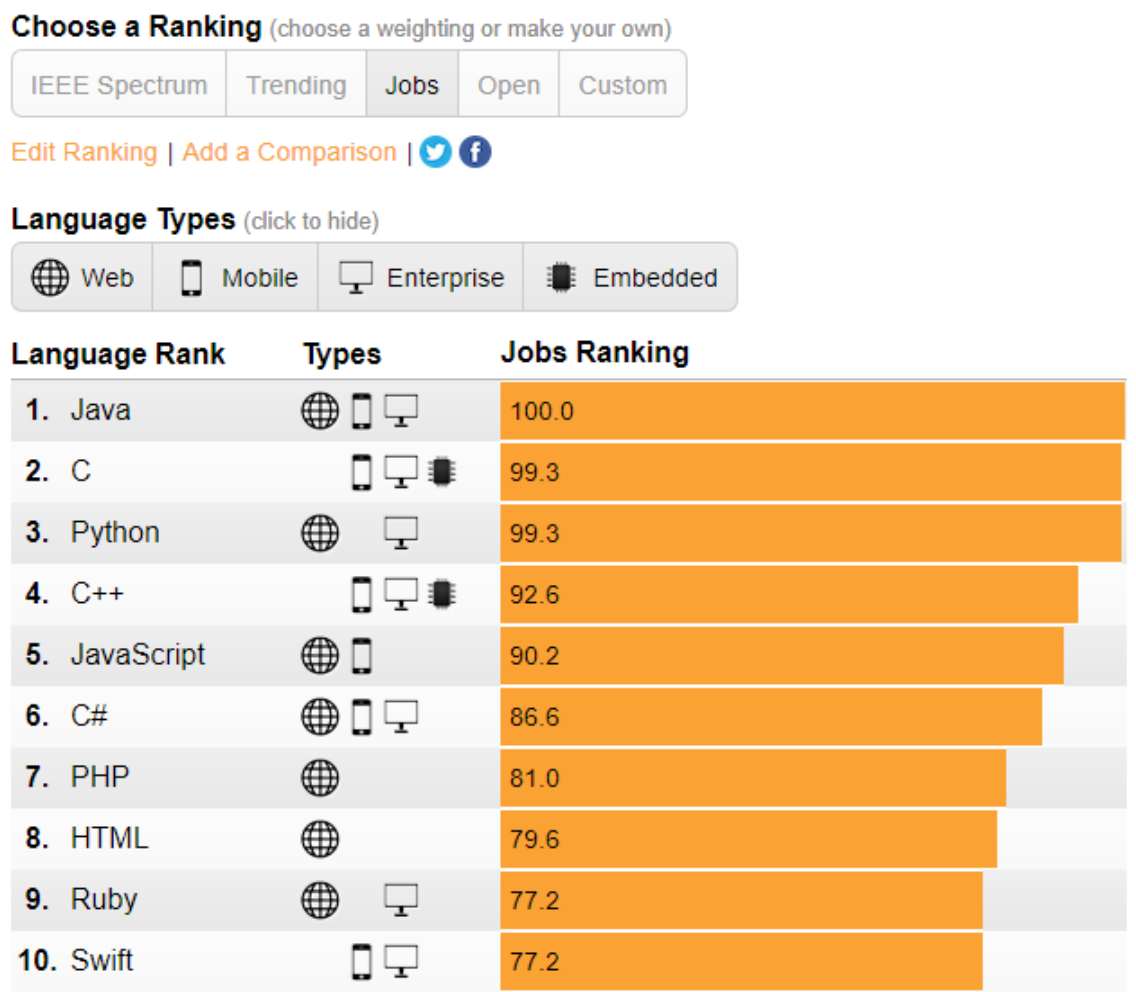Open the Custom ranking tab

[622, 85]
